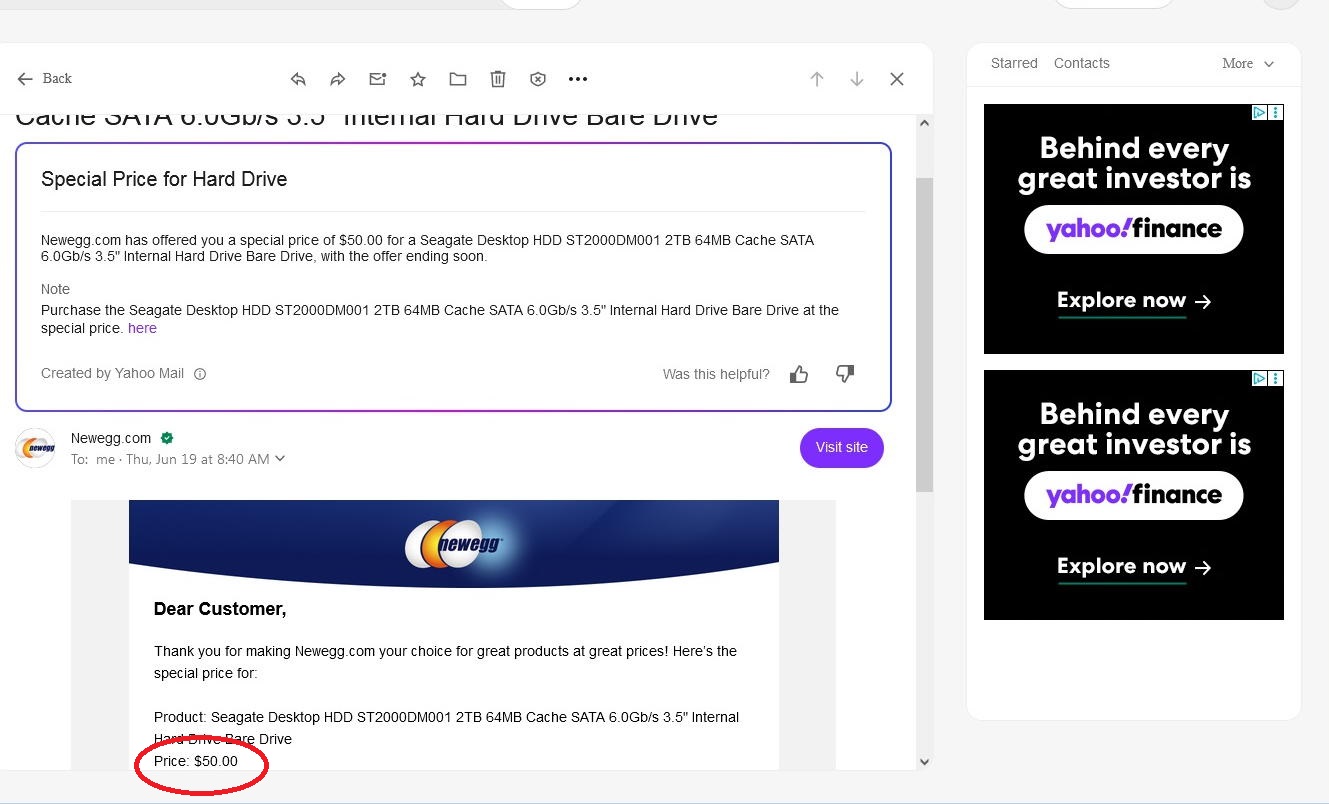Open Newegg sender avatar

click(x=35, y=447)
